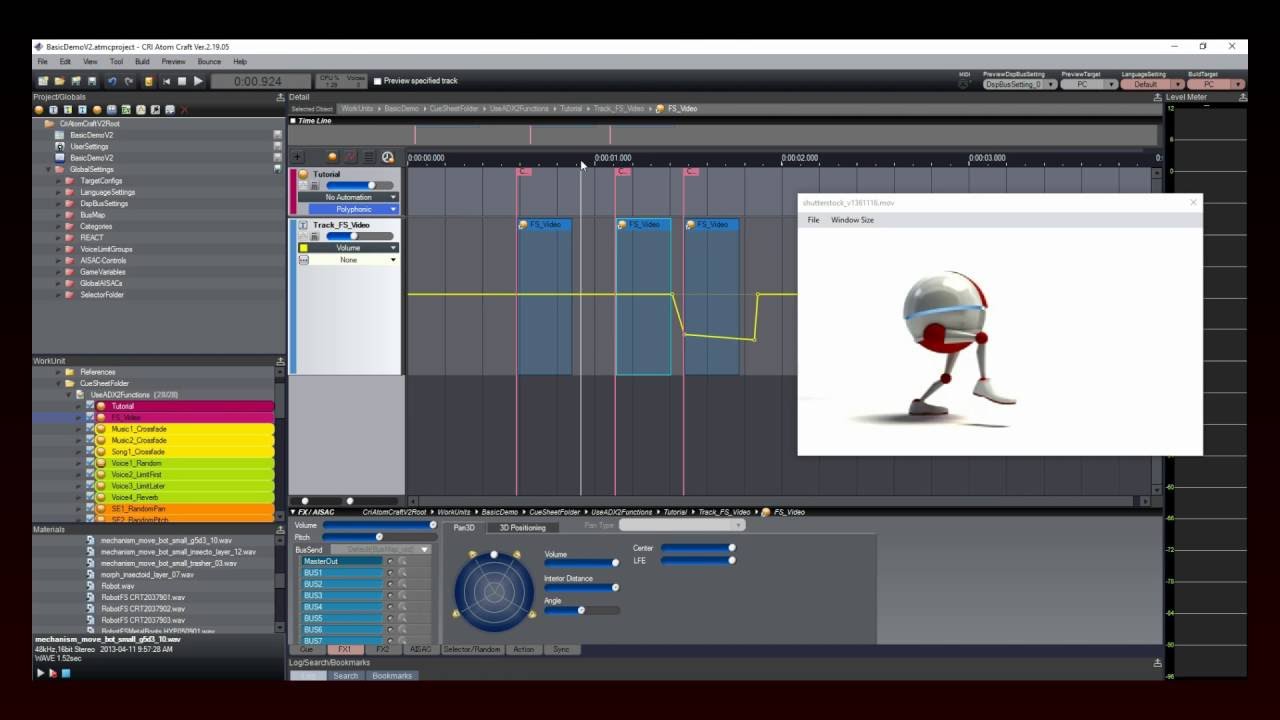Switch to the Selector/Random tab
Image resolution: width=1280 pixels, height=720 pixels.
[x=473, y=649]
